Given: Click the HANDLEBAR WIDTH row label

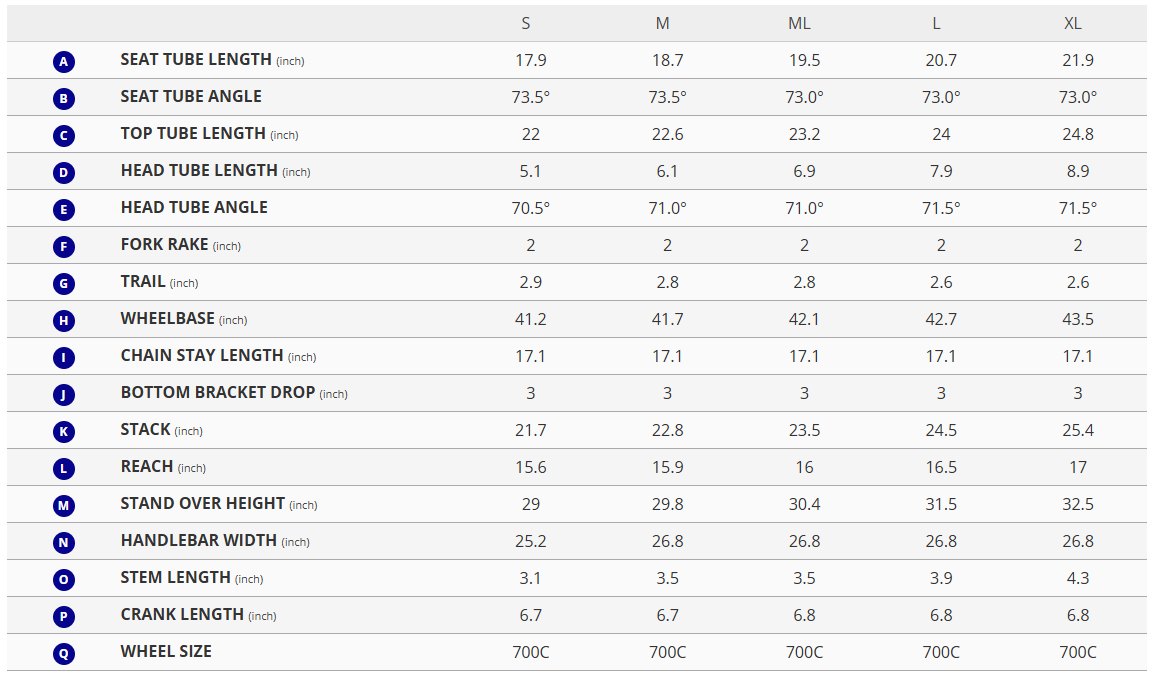Looking at the screenshot, I should click(198, 541).
